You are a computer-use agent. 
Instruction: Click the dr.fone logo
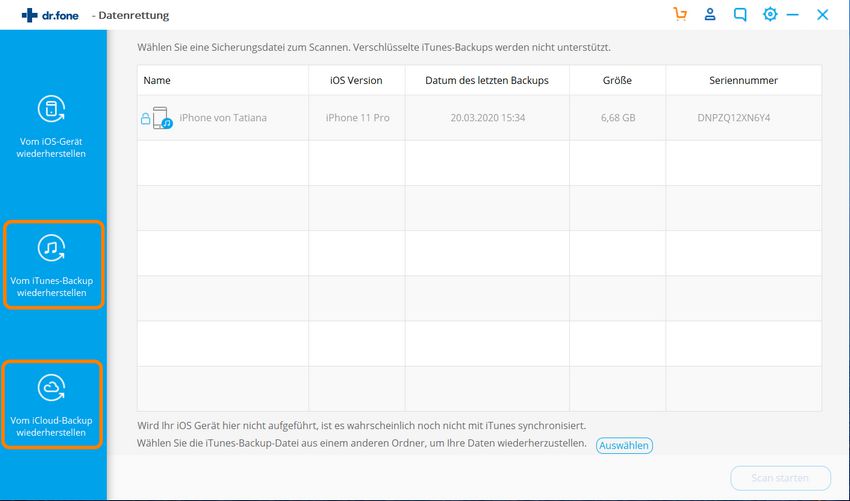pos(50,15)
